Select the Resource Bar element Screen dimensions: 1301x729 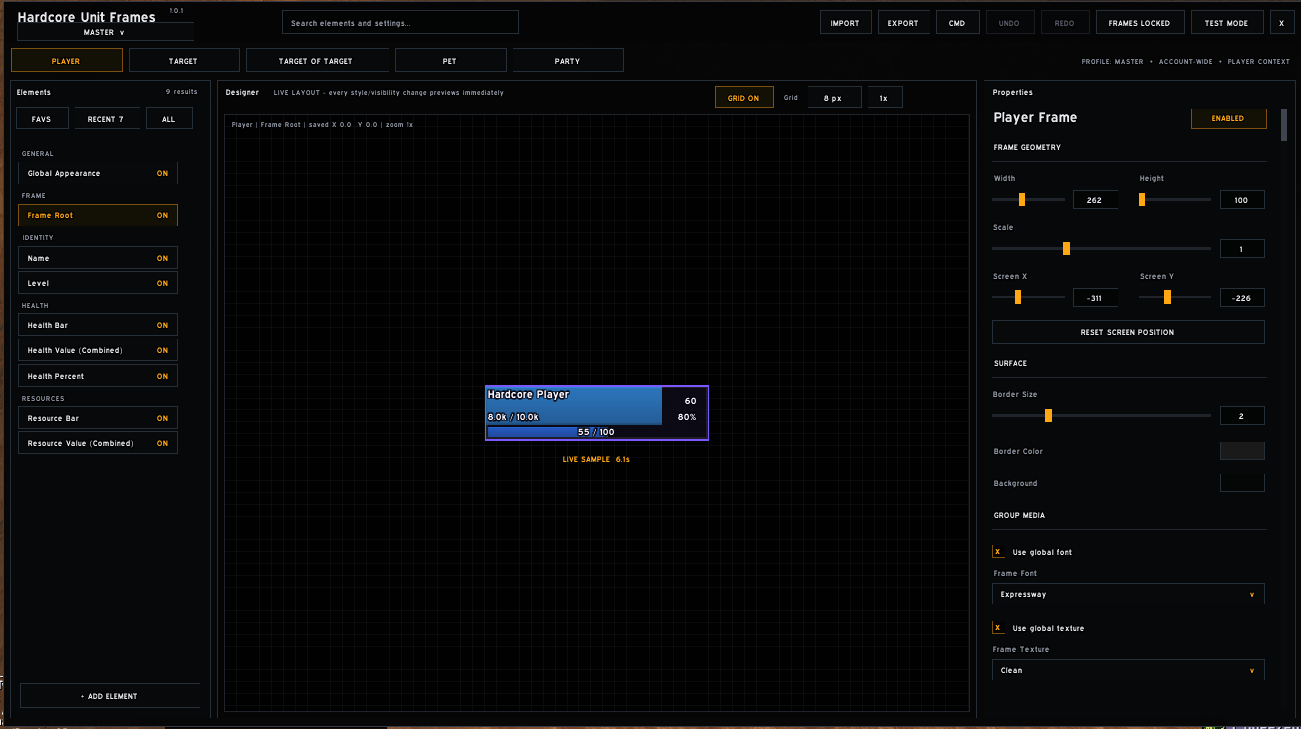(98, 418)
